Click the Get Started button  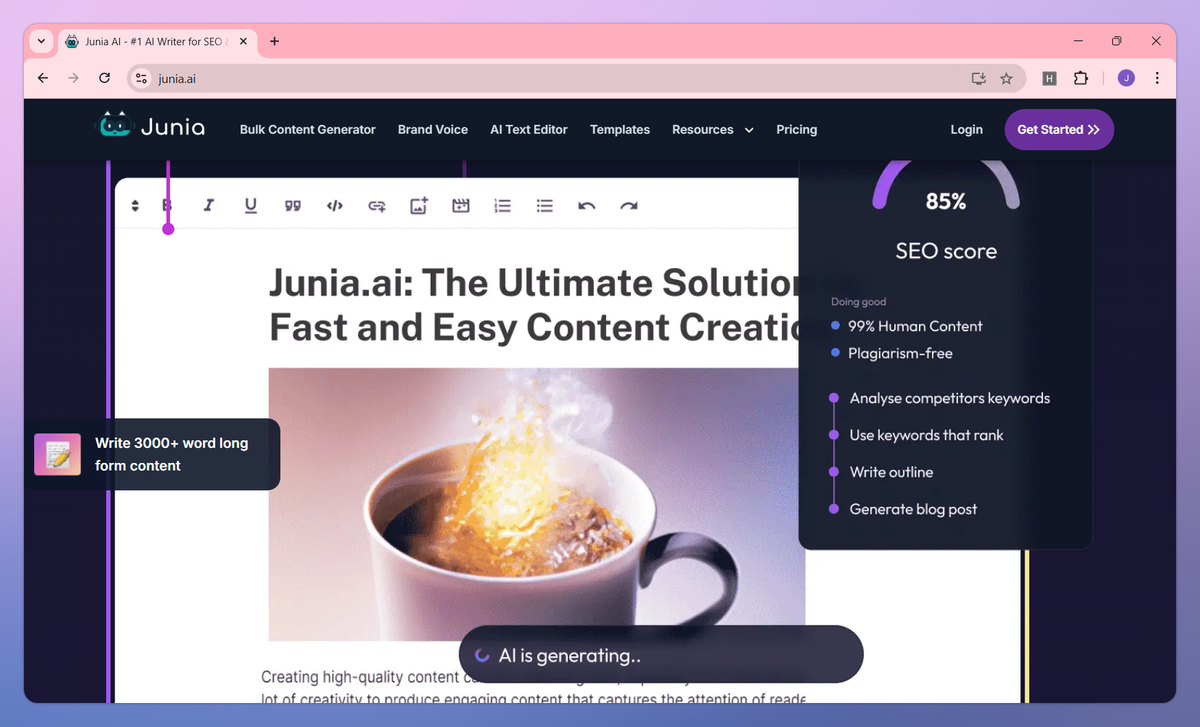1059,129
